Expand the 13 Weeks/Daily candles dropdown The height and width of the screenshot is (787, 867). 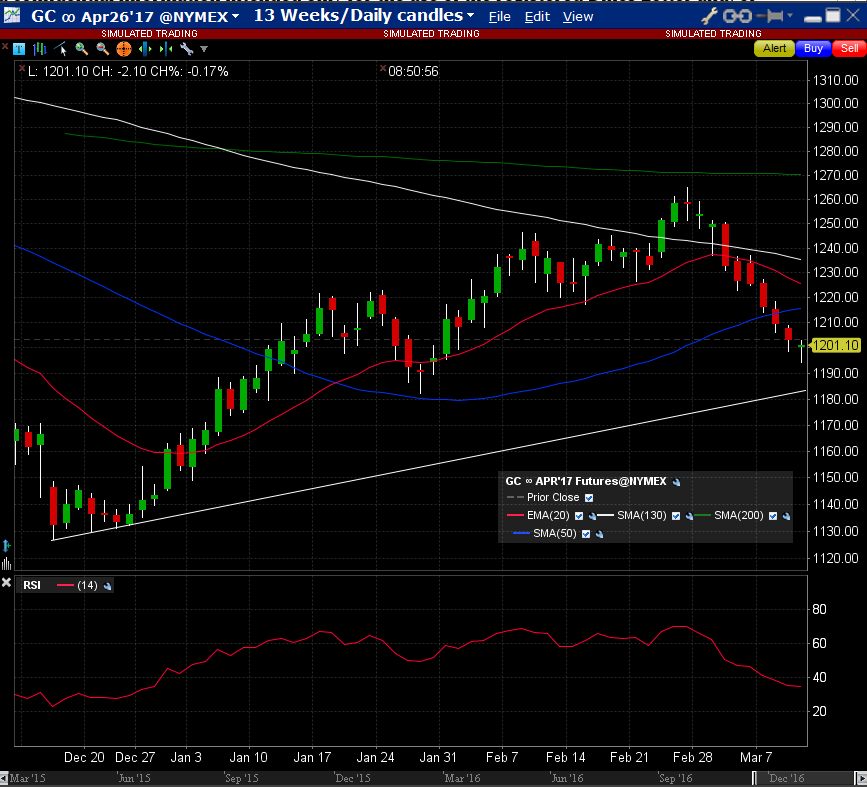tap(469, 17)
